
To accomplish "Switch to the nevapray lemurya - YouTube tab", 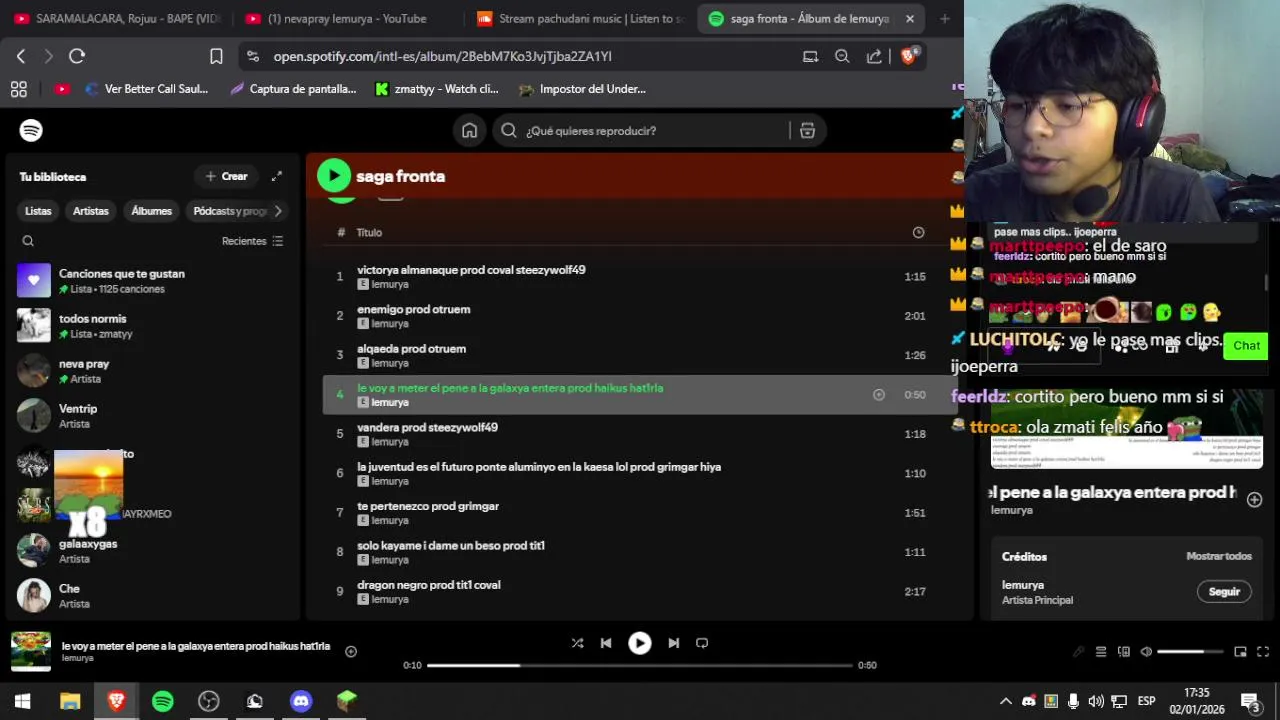I will (347, 19).
